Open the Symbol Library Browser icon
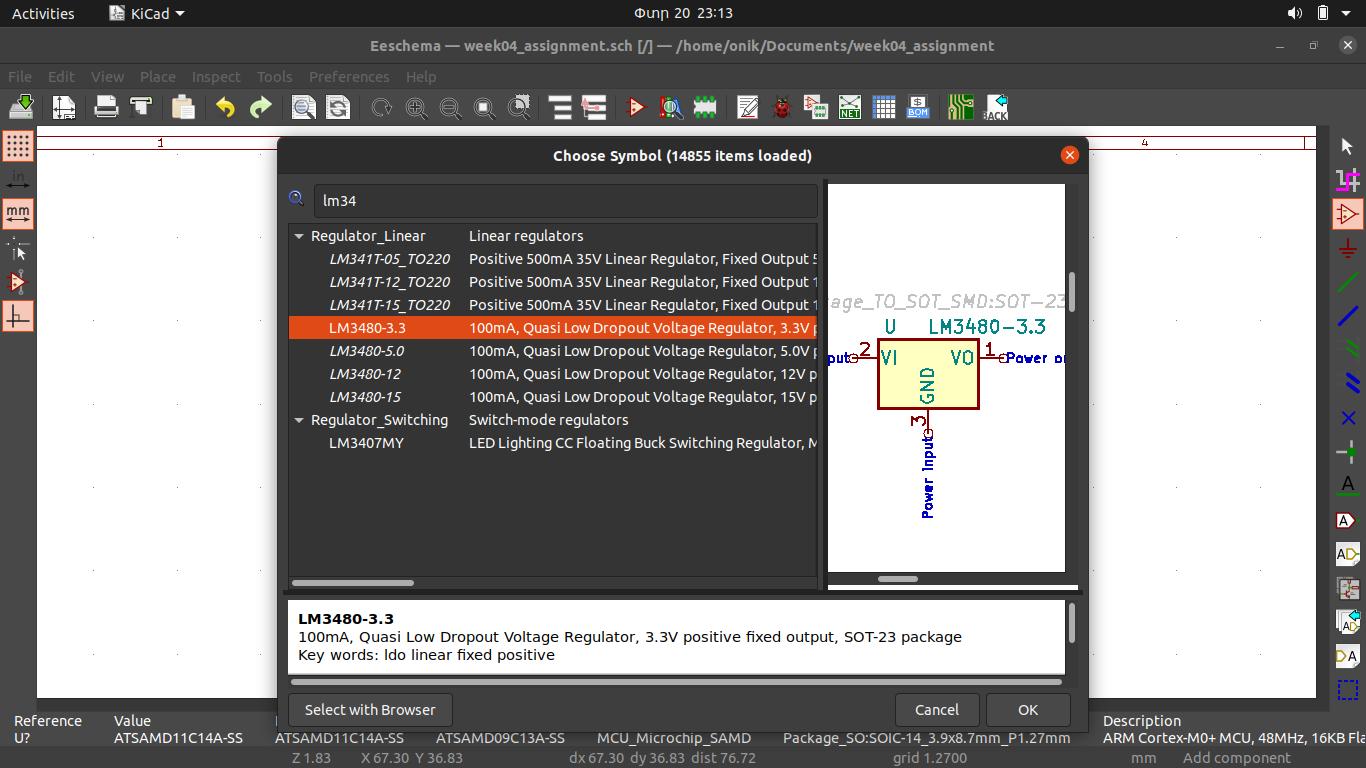The height and width of the screenshot is (768, 1366). coord(670,107)
